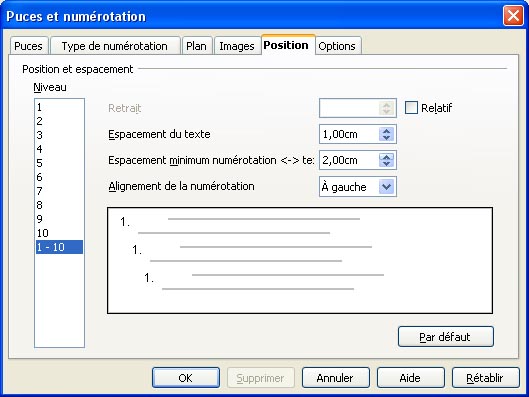This screenshot has width=529, height=397.
Task: Open Alignement de la numérotation dropdown
Action: (386, 187)
